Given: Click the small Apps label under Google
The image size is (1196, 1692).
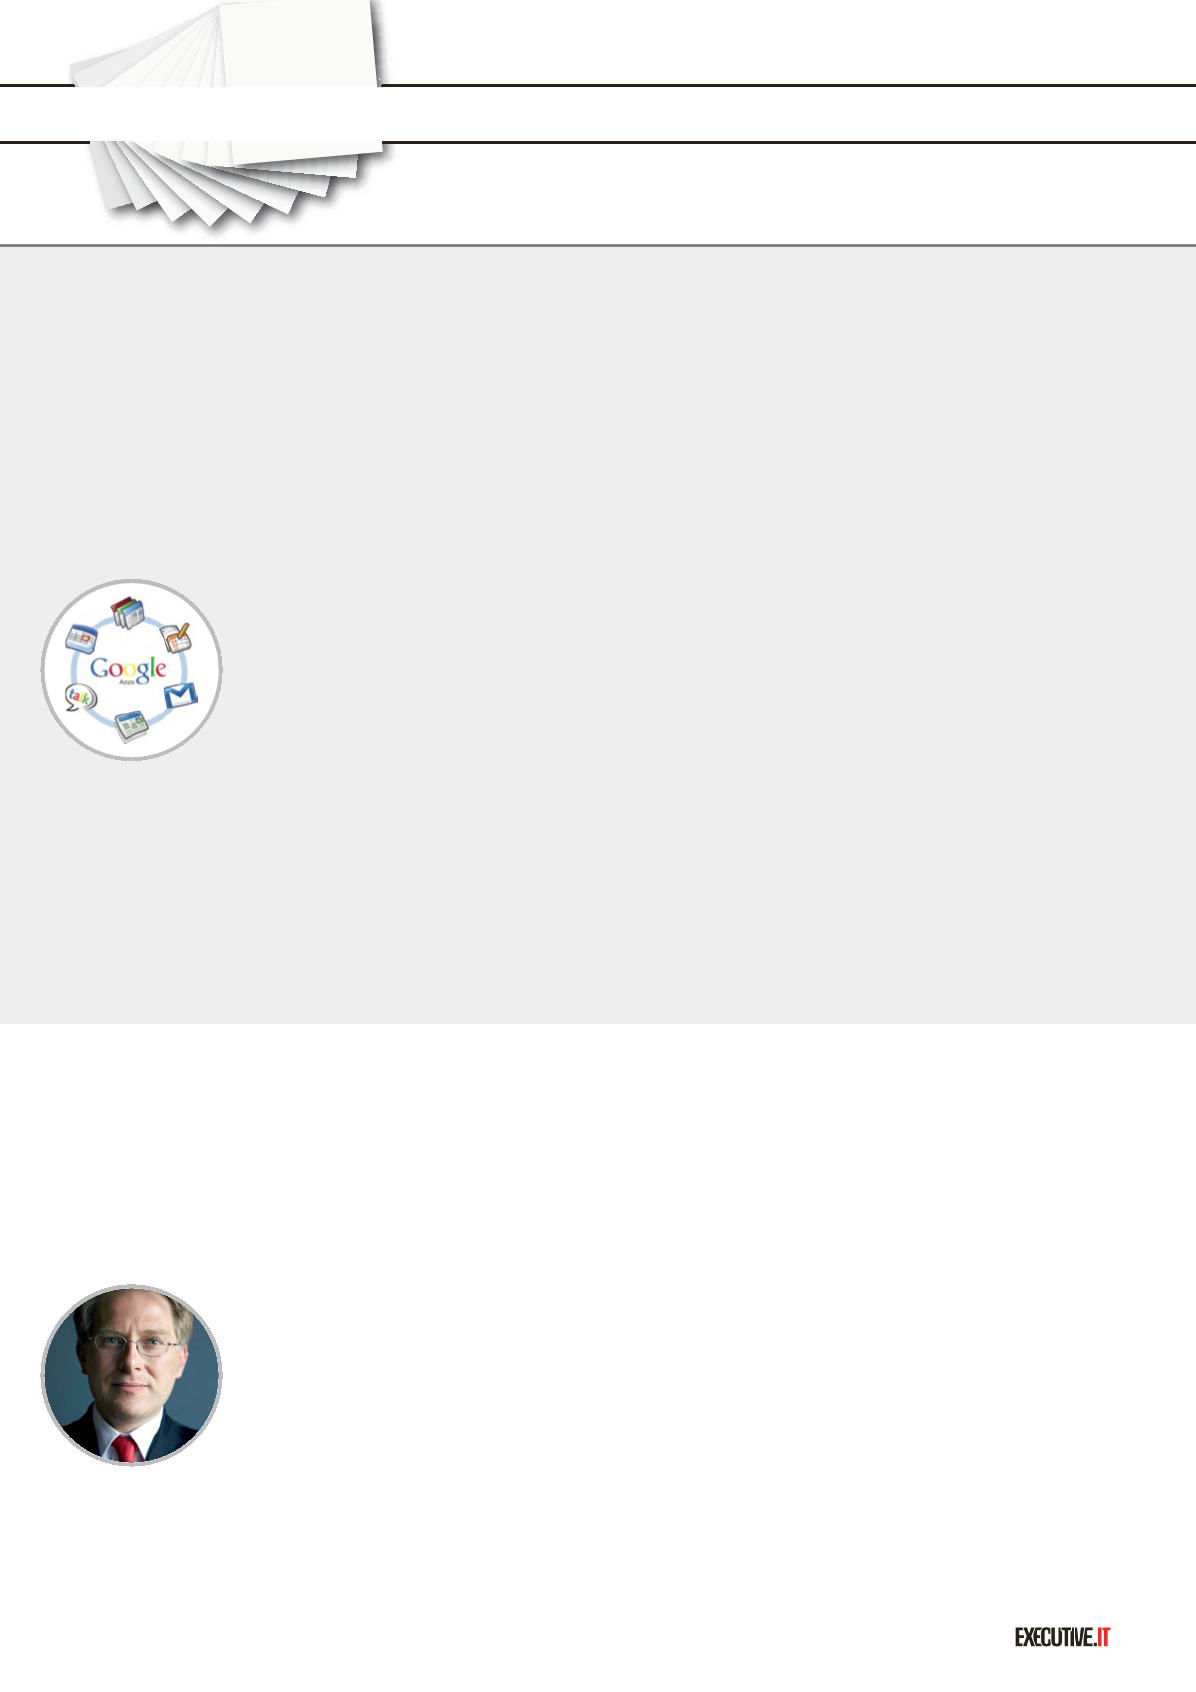Looking at the screenshot, I should (x=127, y=682).
